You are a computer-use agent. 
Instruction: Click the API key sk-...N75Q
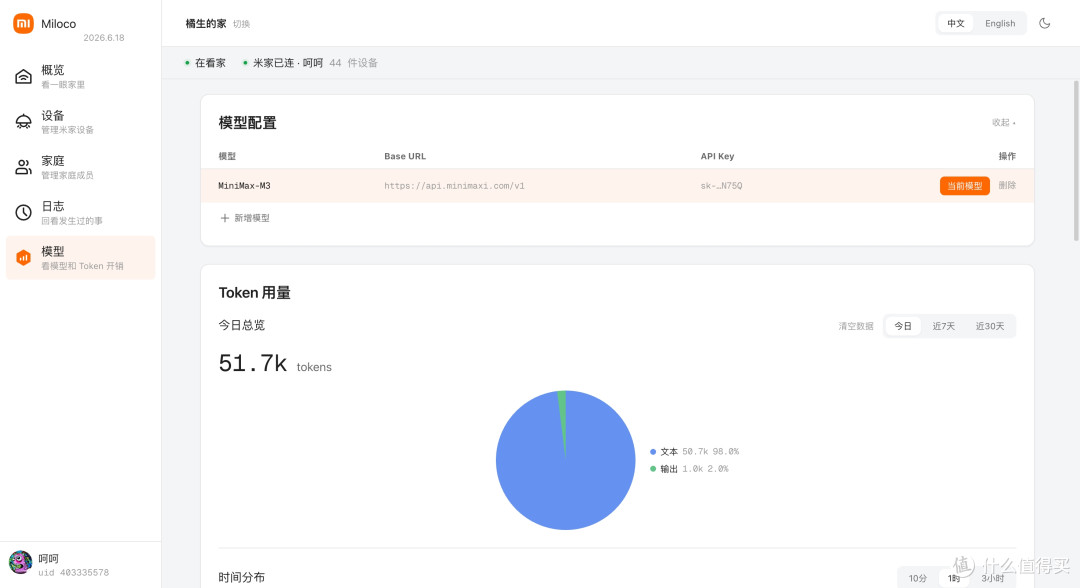coord(721,186)
